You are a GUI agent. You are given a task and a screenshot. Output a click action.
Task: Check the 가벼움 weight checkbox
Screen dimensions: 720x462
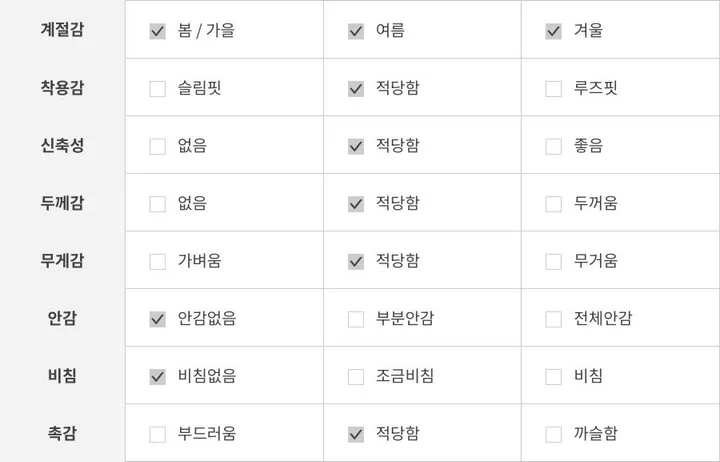(158, 262)
